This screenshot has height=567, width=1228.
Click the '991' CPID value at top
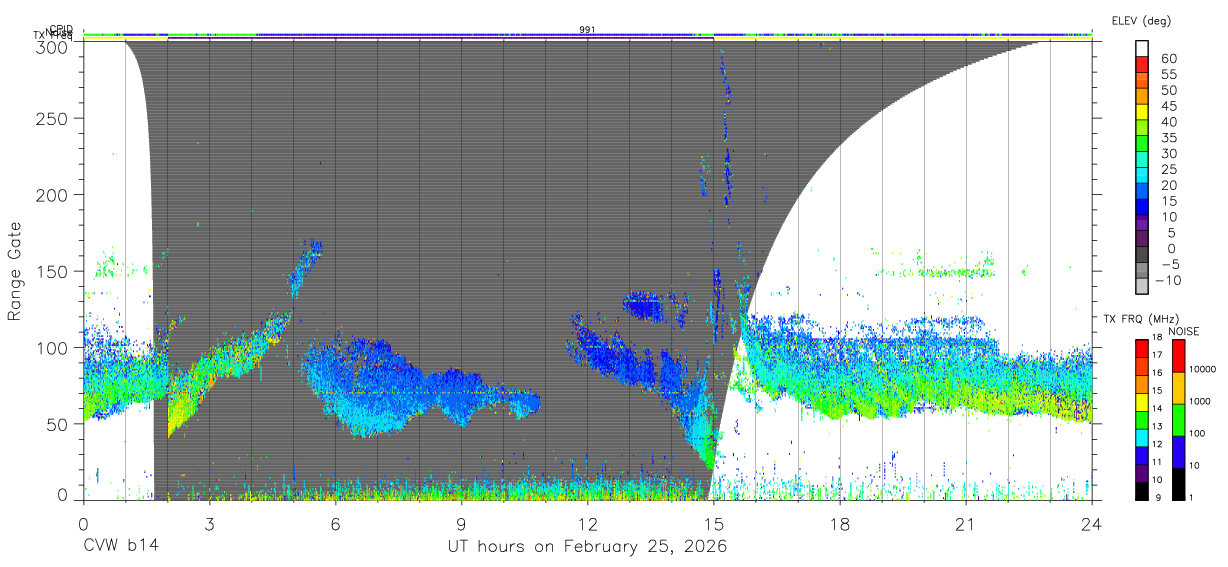587,30
